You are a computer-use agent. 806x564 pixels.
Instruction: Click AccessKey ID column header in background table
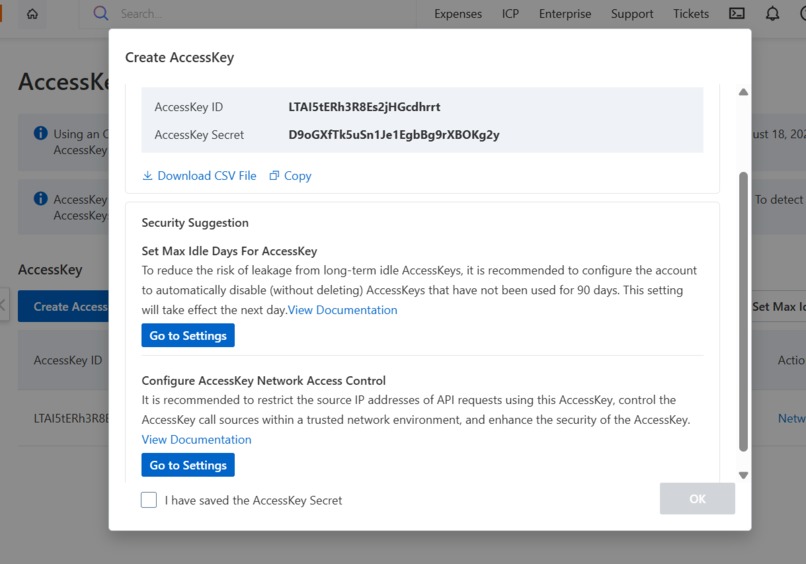[x=68, y=360]
